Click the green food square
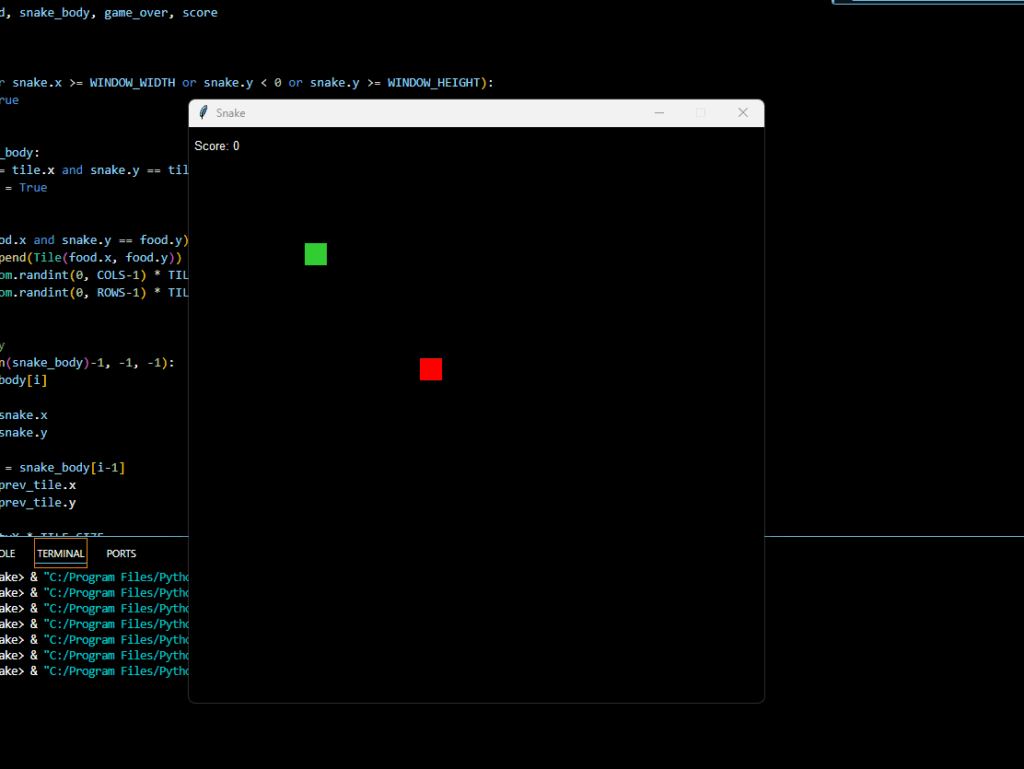 click(316, 254)
